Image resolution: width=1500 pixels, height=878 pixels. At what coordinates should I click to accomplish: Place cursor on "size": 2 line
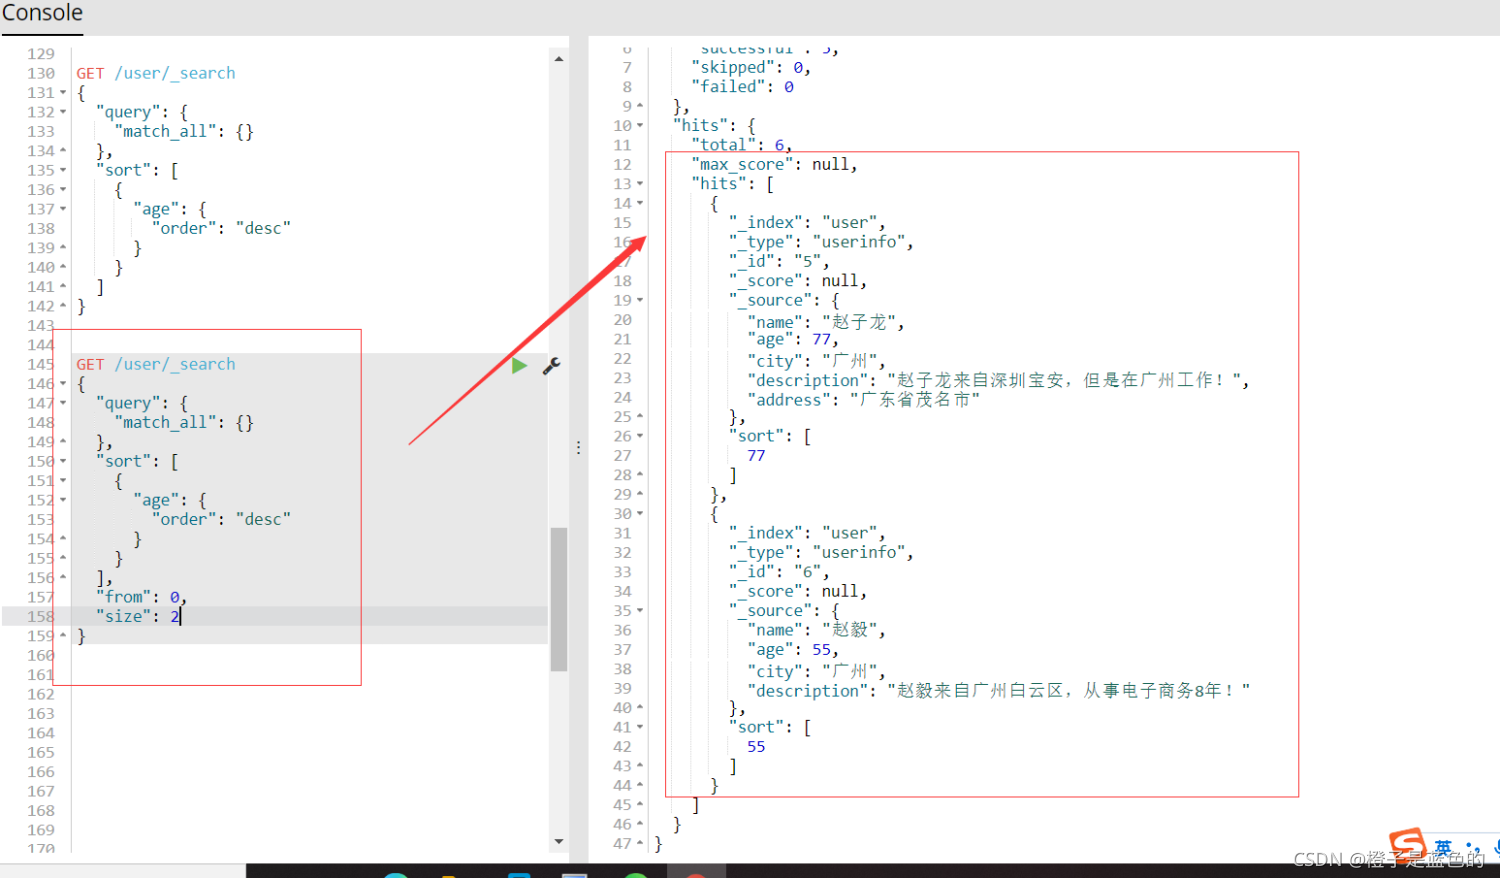(138, 616)
